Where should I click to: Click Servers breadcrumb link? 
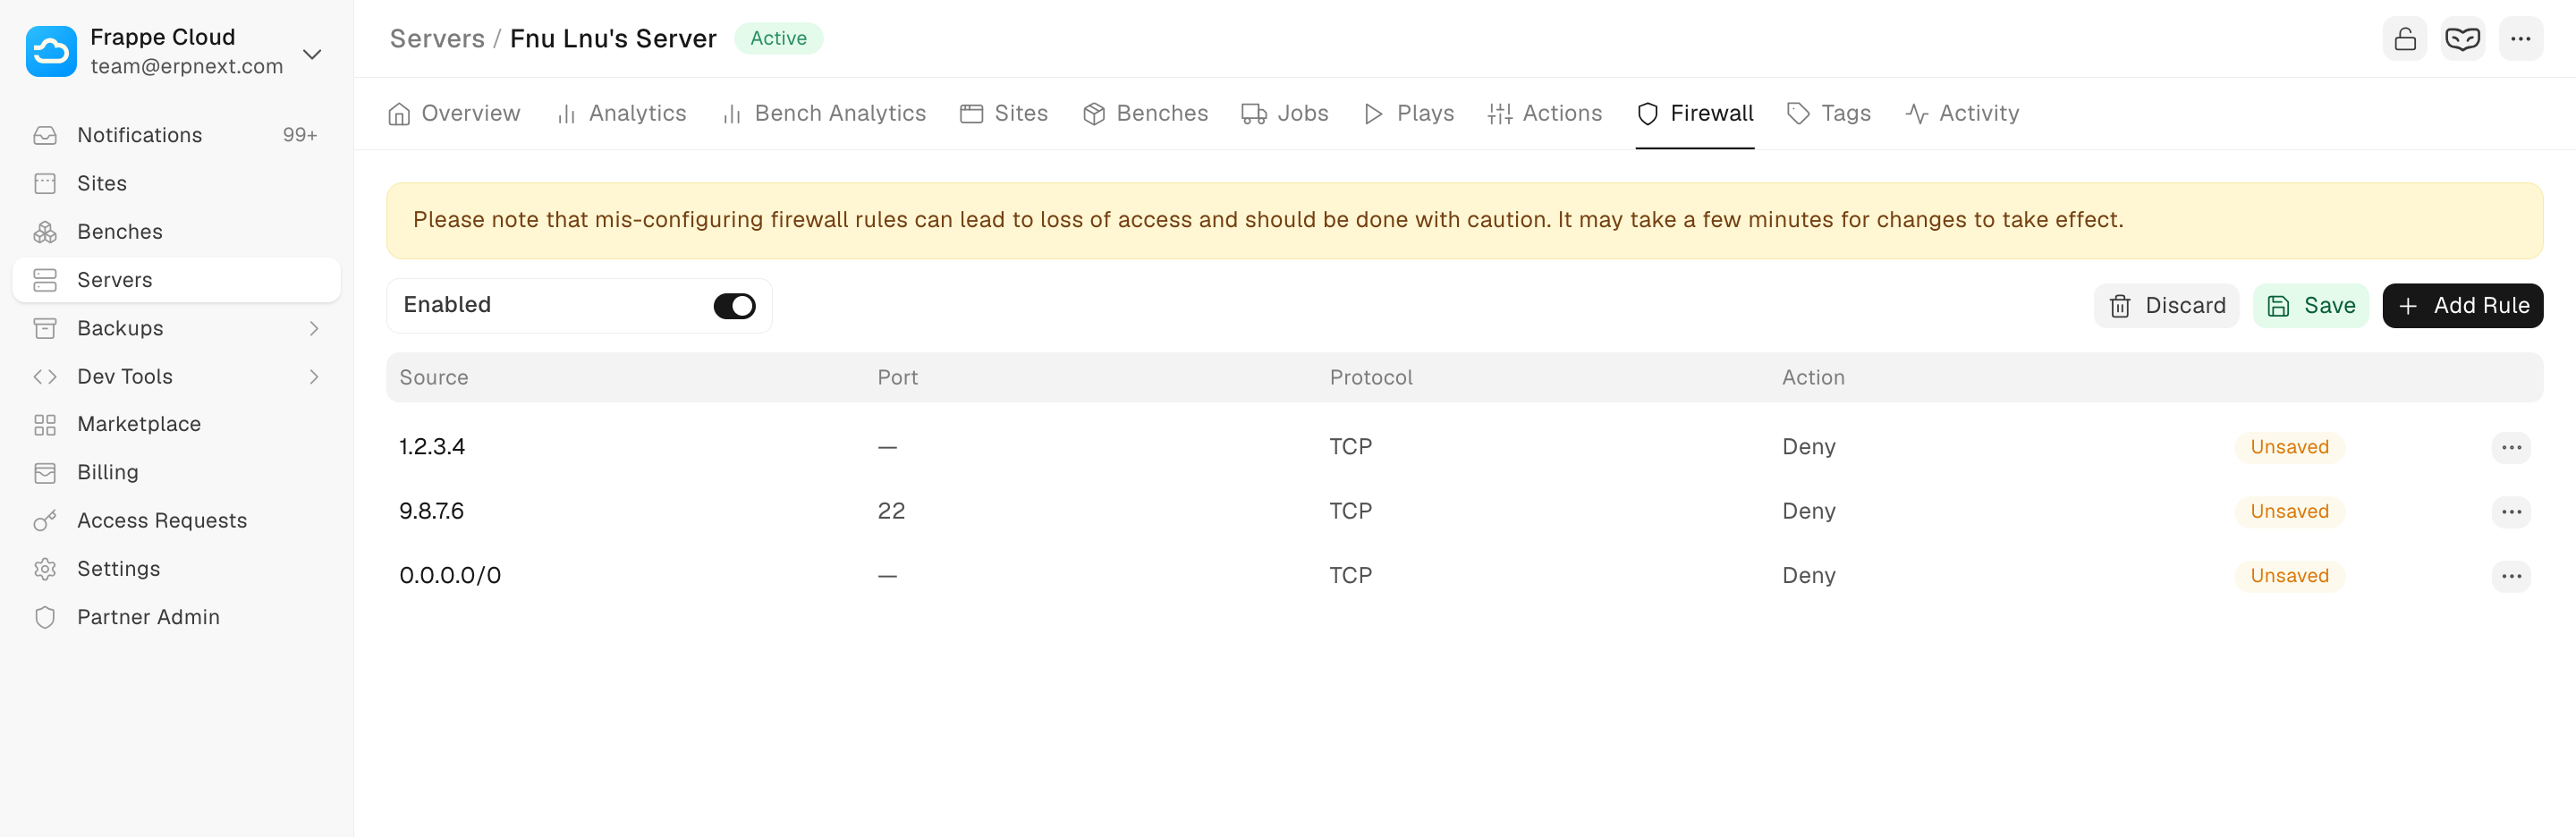(x=437, y=39)
